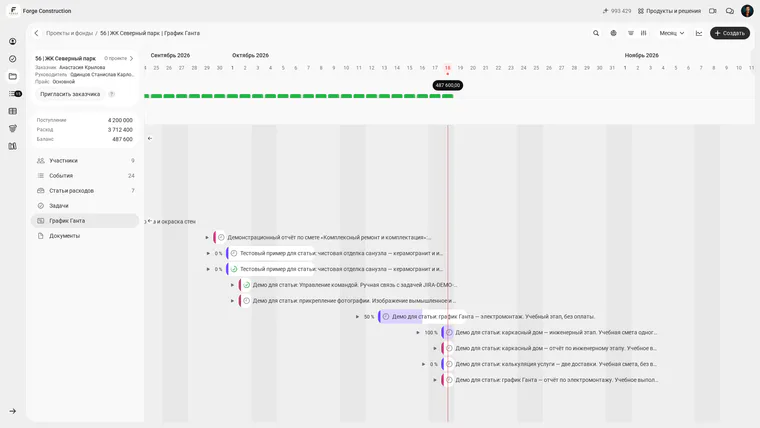Open the basket icon in left sidebar

pyautogui.click(x=13, y=128)
